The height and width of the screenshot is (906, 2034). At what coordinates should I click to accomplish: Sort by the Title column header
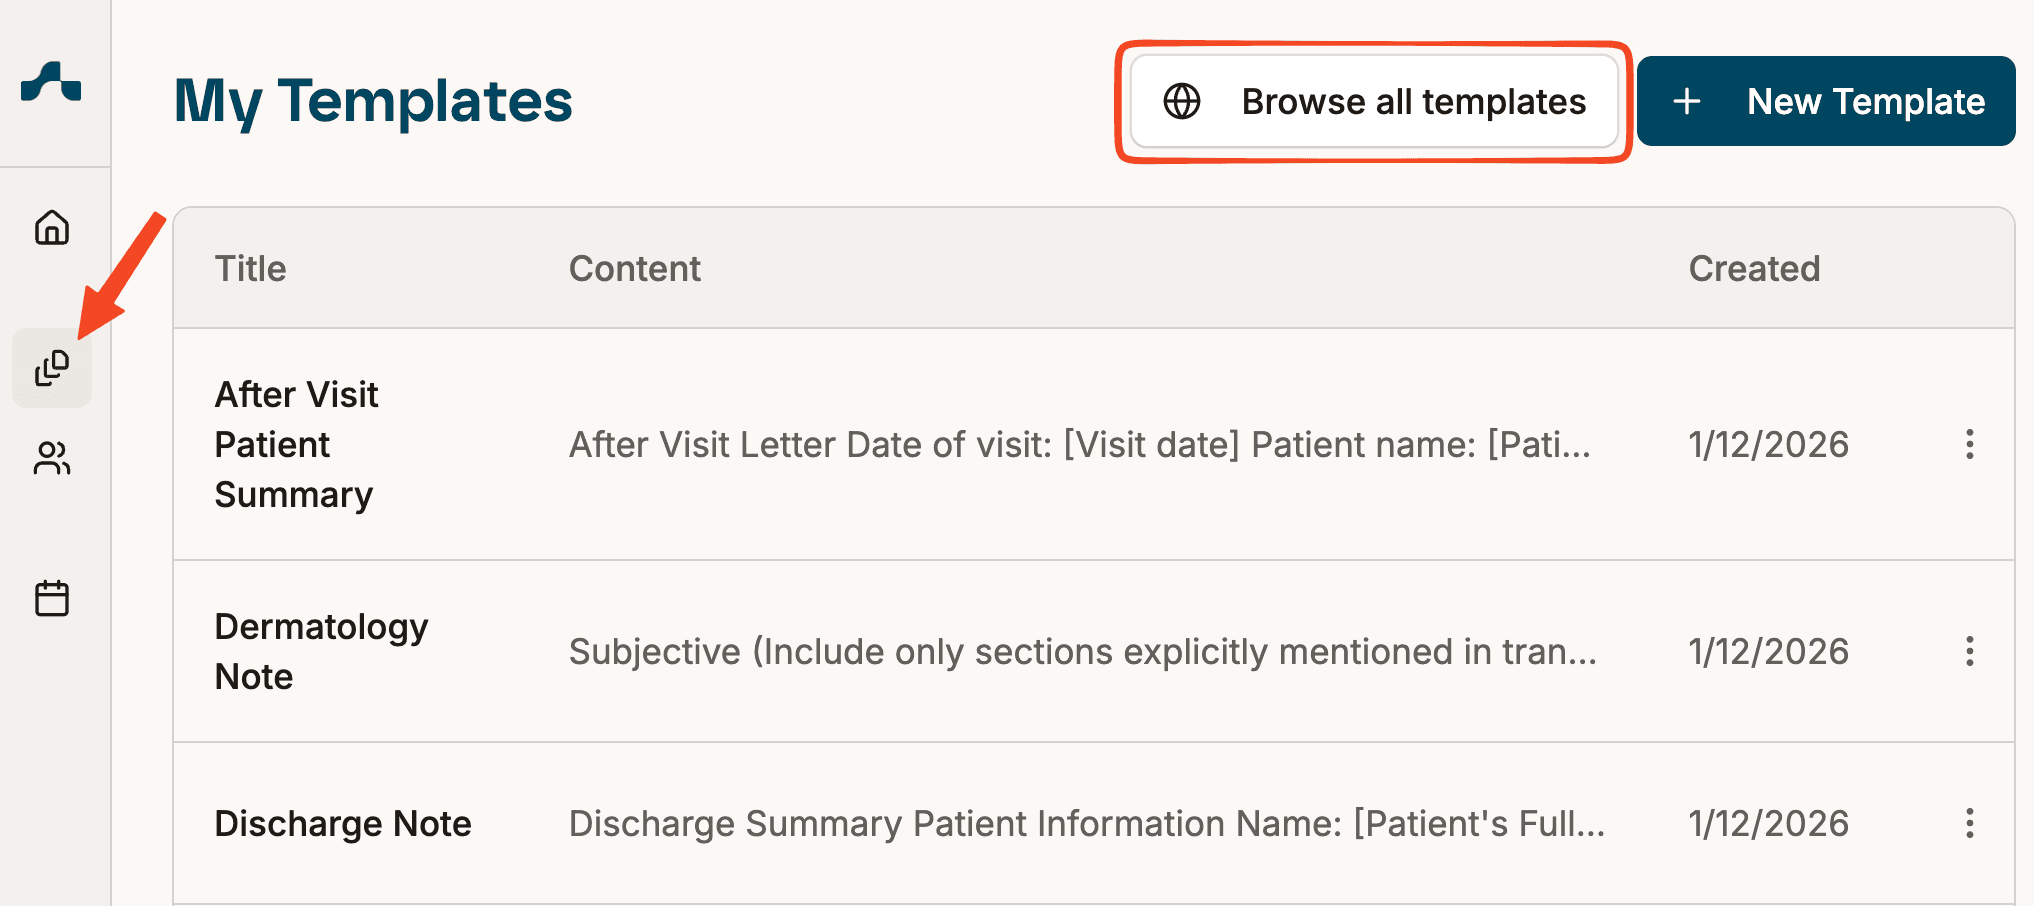coord(251,268)
